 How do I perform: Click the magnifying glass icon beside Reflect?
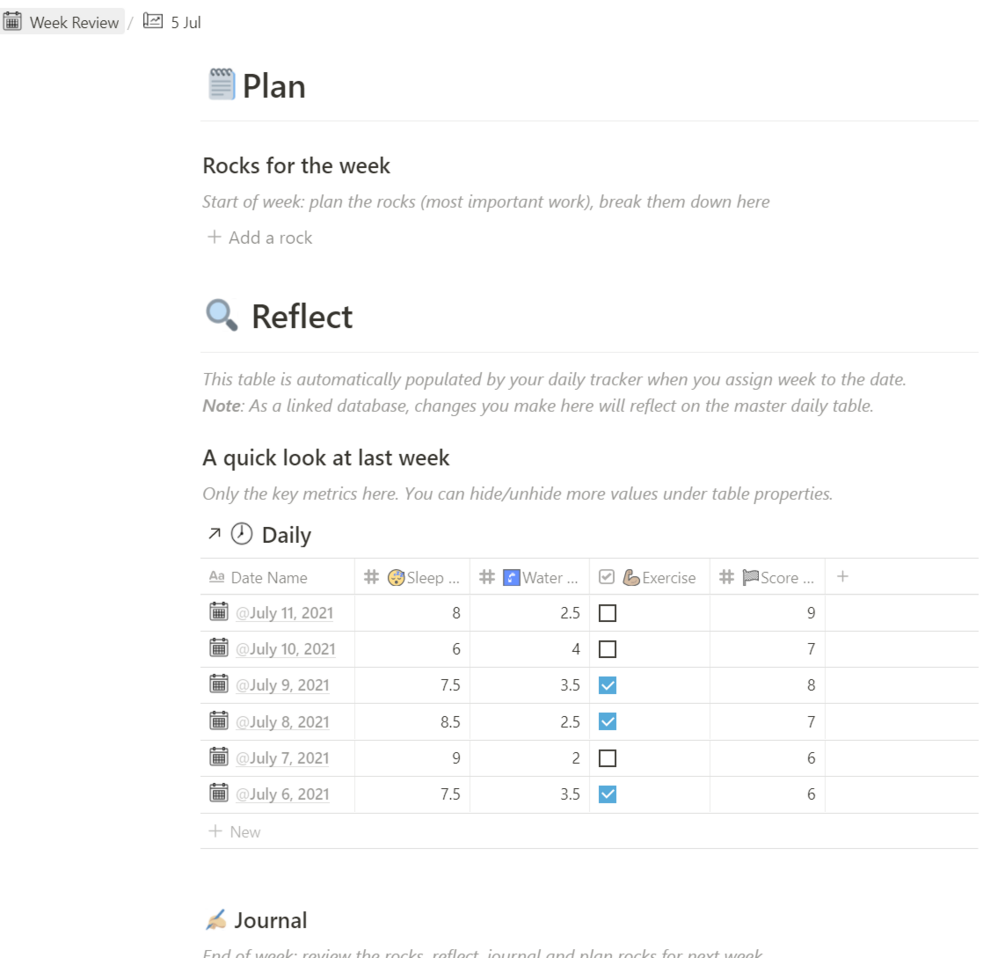tap(222, 316)
